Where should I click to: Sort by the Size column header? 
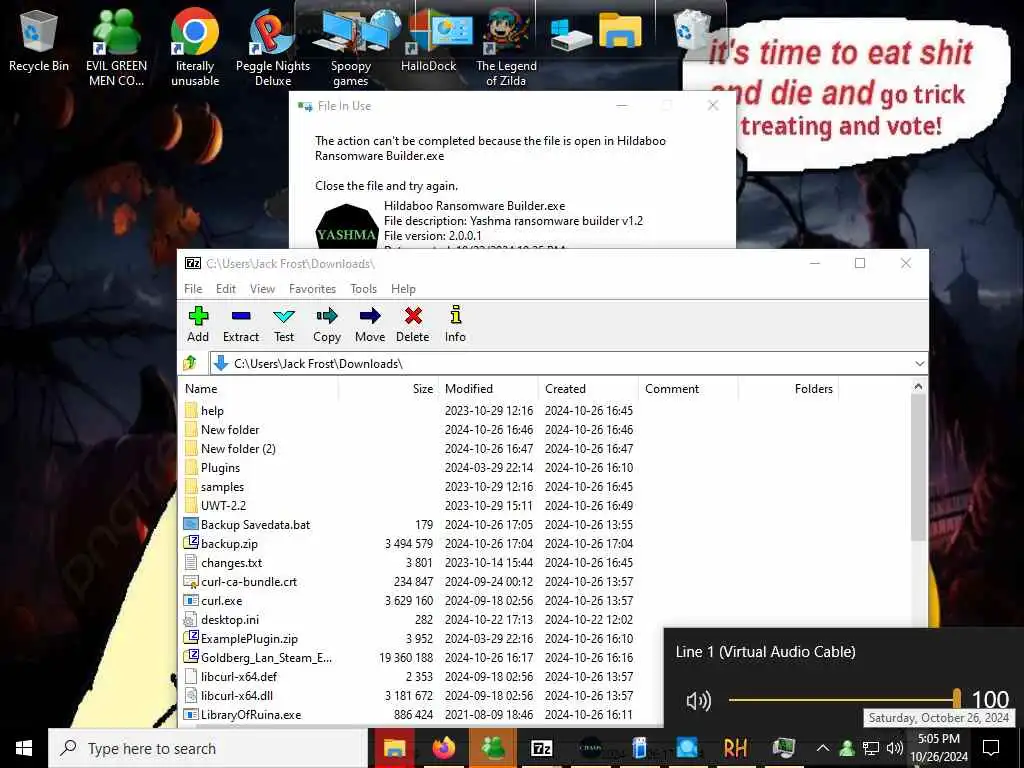tap(389, 389)
